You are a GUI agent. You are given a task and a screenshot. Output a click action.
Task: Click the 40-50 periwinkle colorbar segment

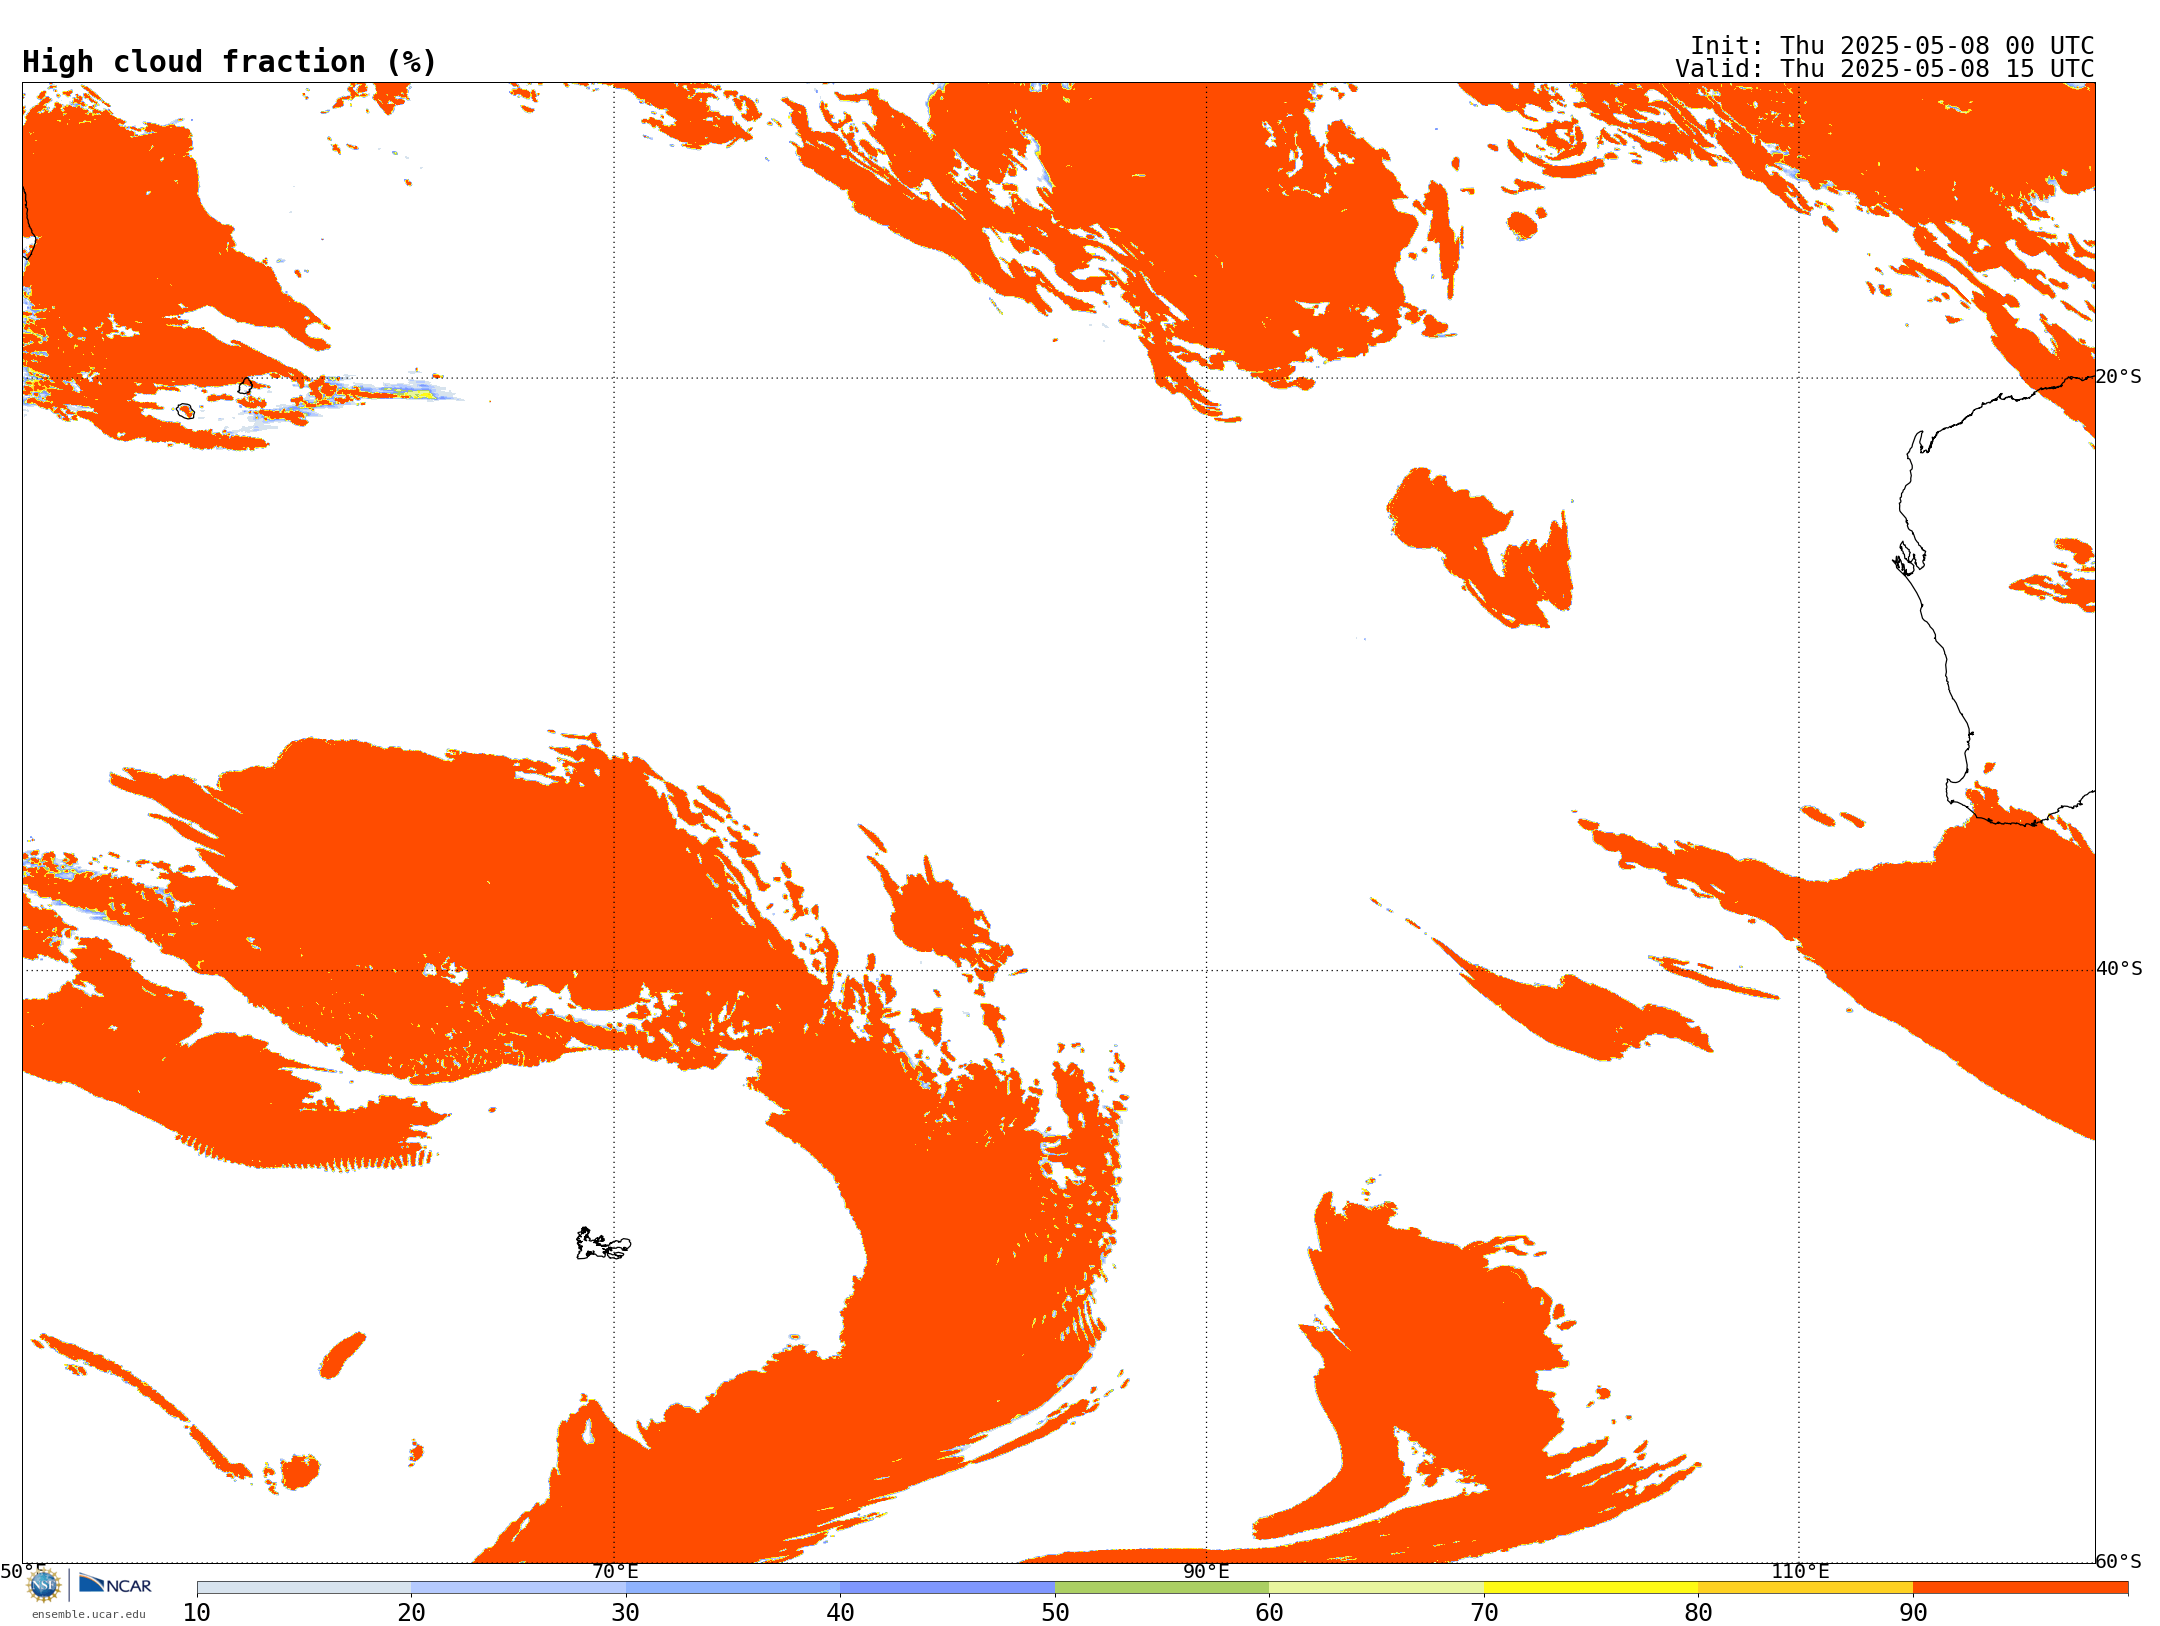tap(947, 1588)
